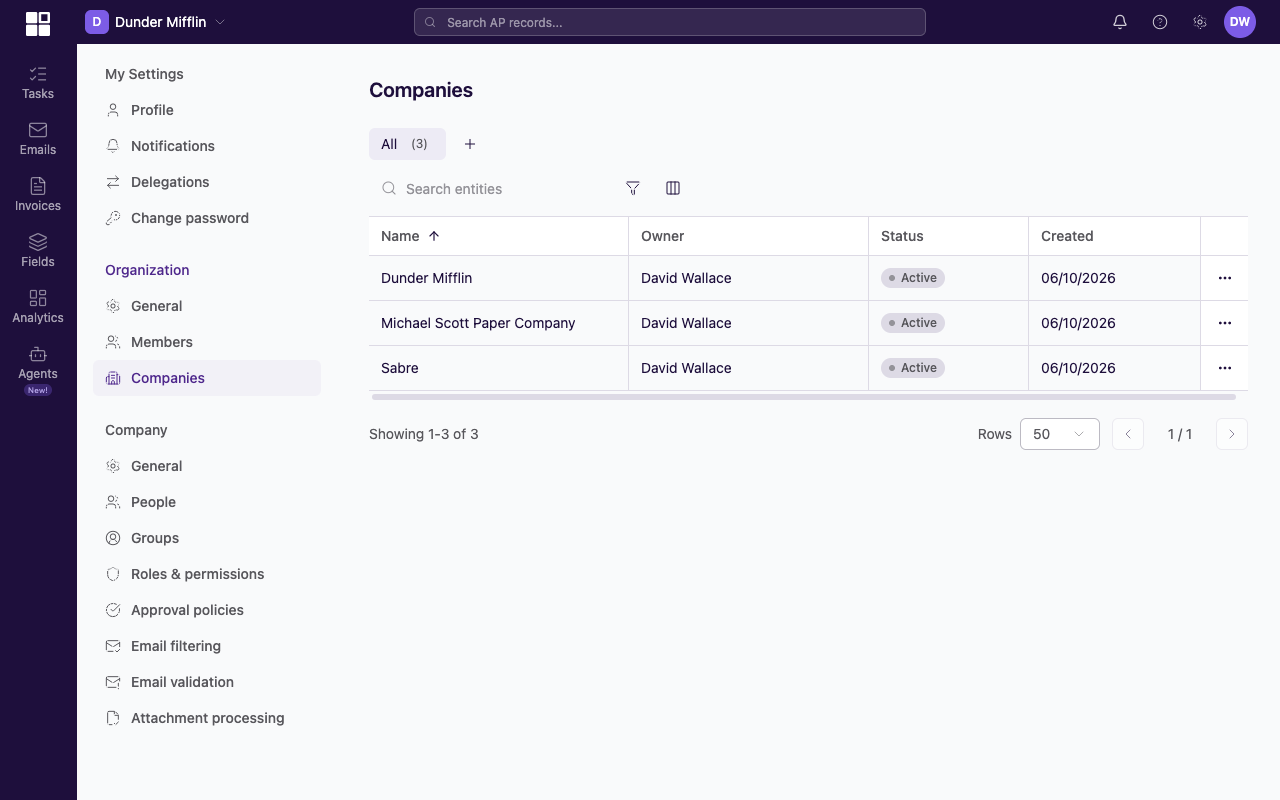The width and height of the screenshot is (1280, 800).
Task: Open Profile settings
Action: pyautogui.click(x=207, y=110)
